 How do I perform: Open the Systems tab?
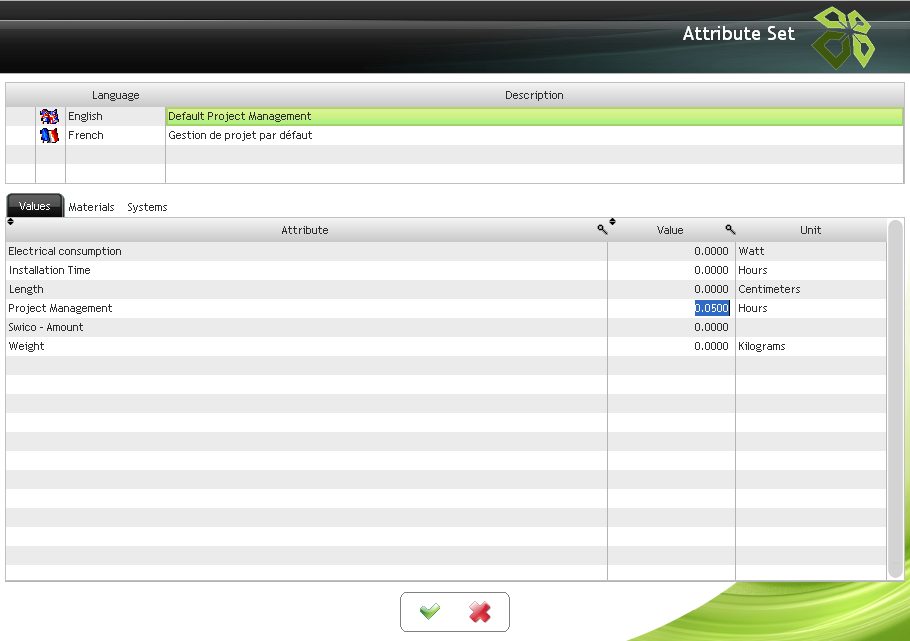(x=147, y=207)
